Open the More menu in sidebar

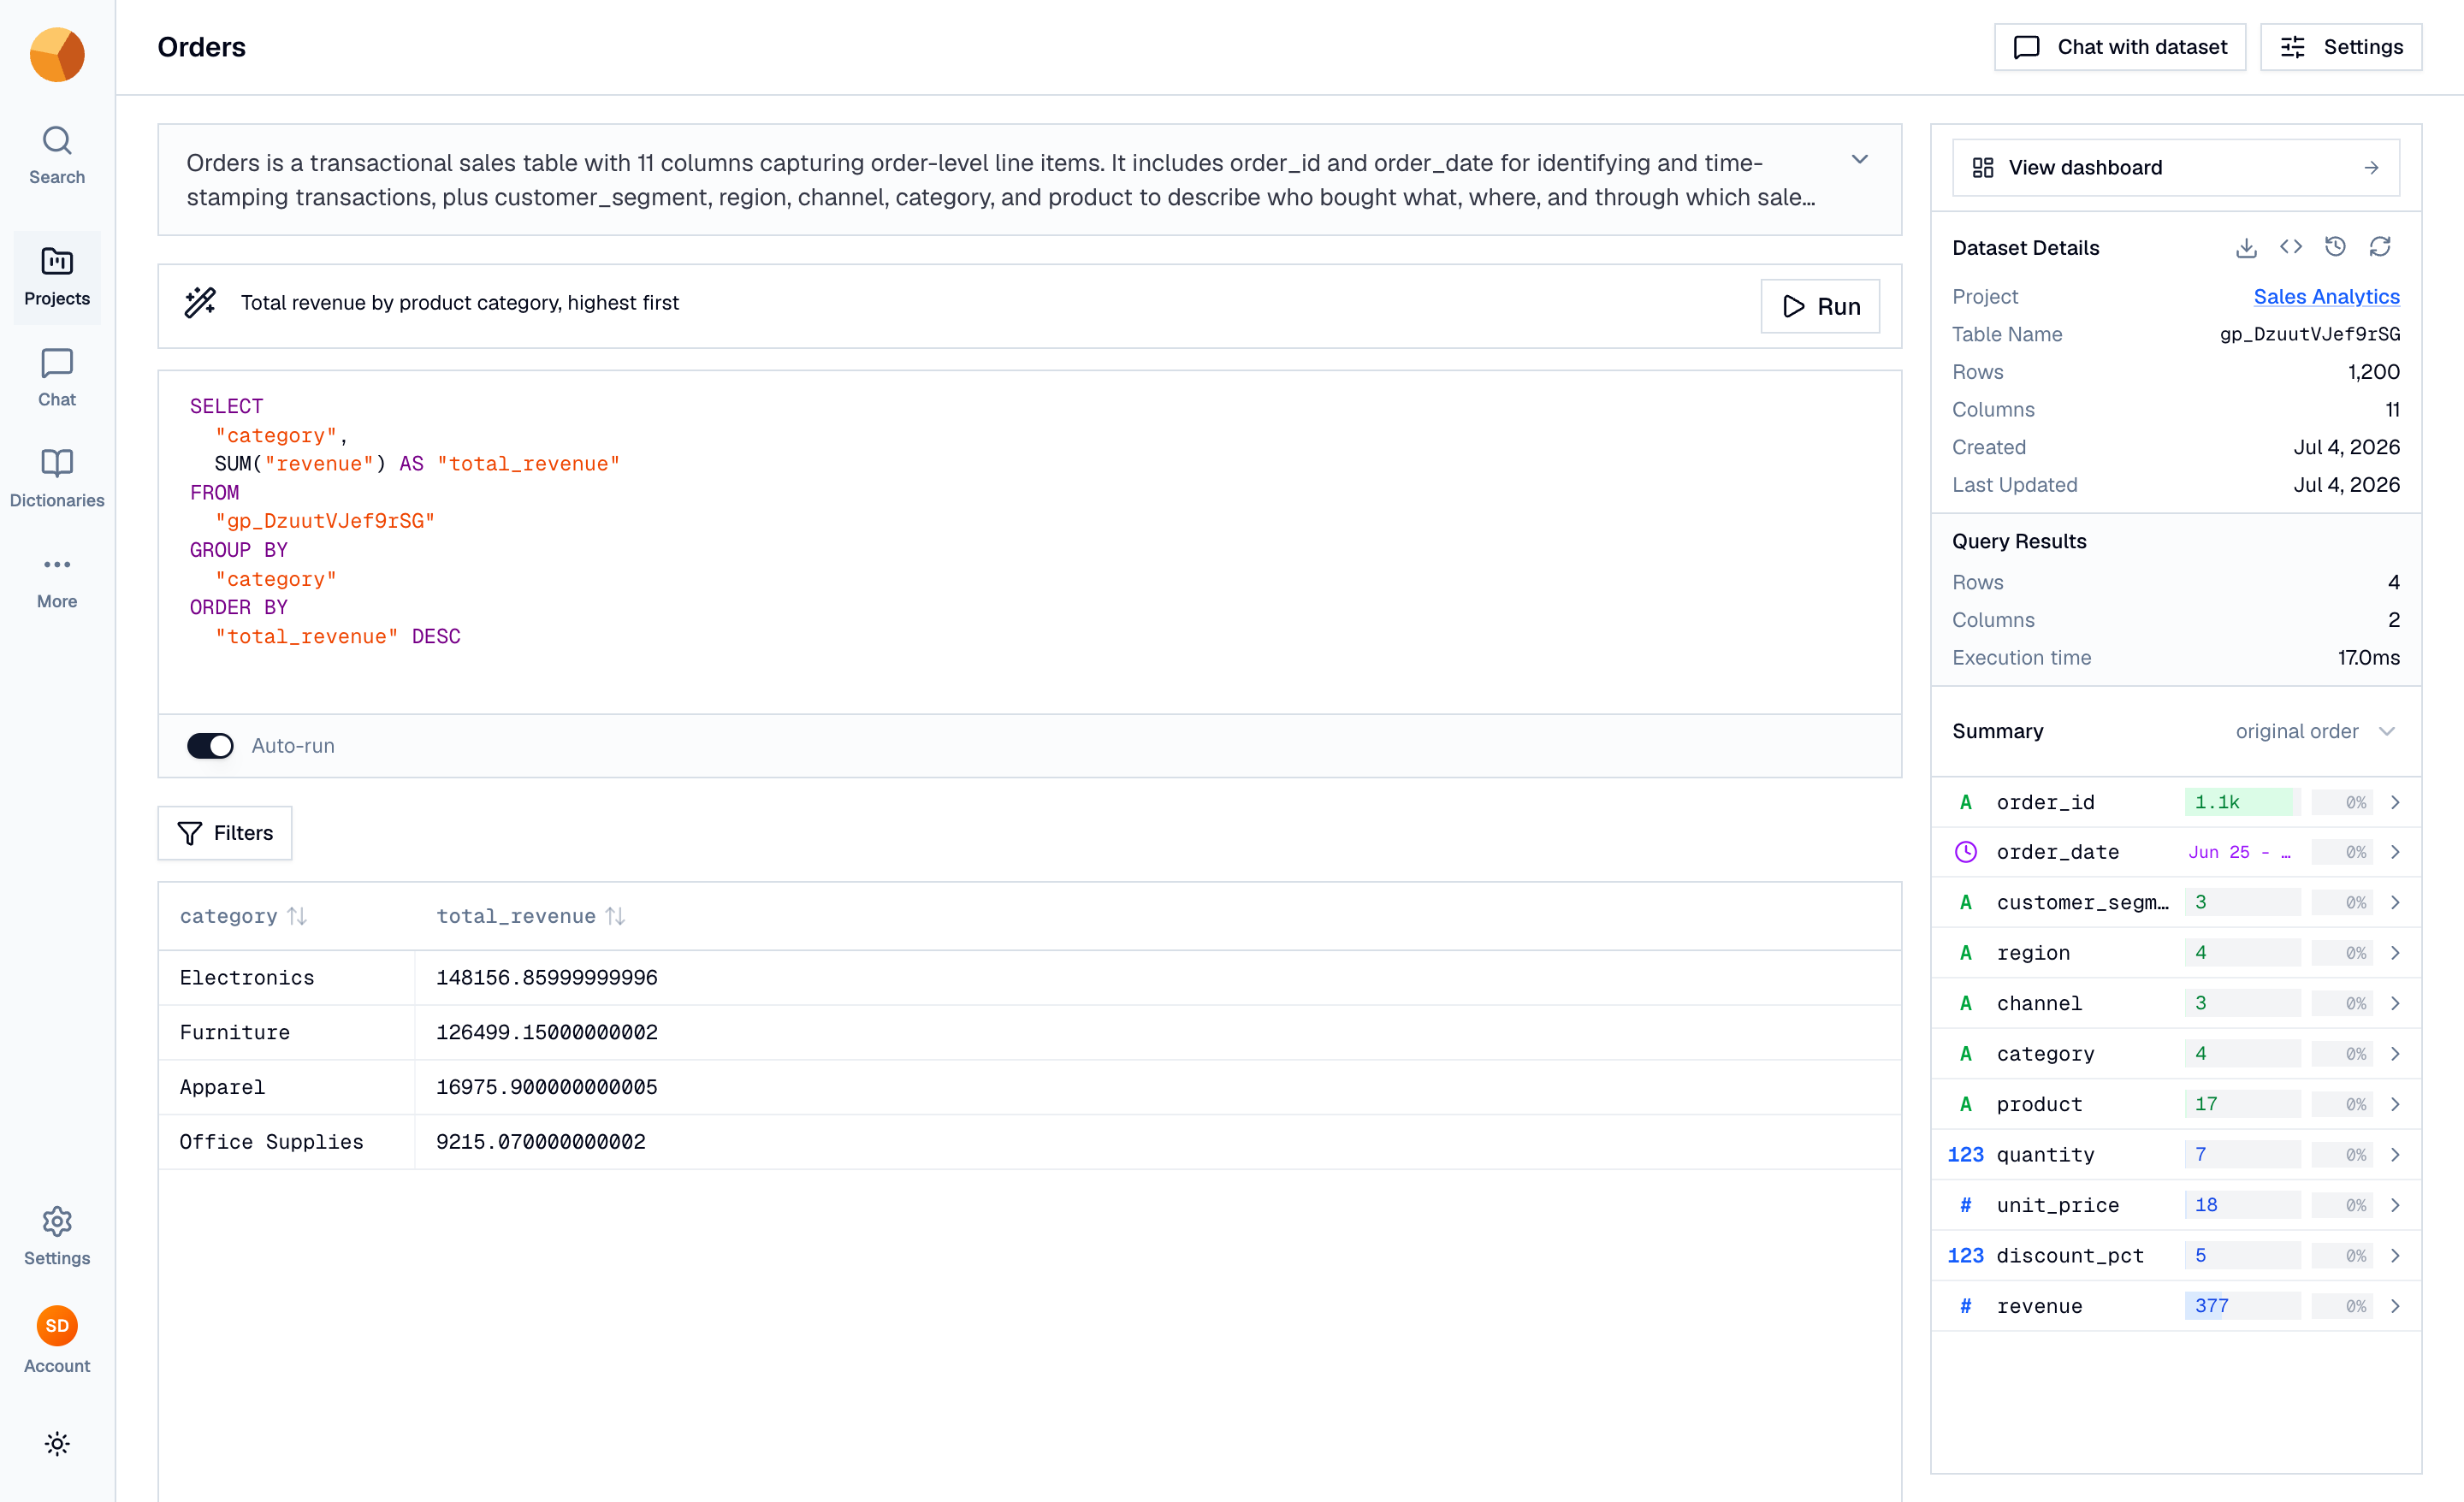pos(57,582)
